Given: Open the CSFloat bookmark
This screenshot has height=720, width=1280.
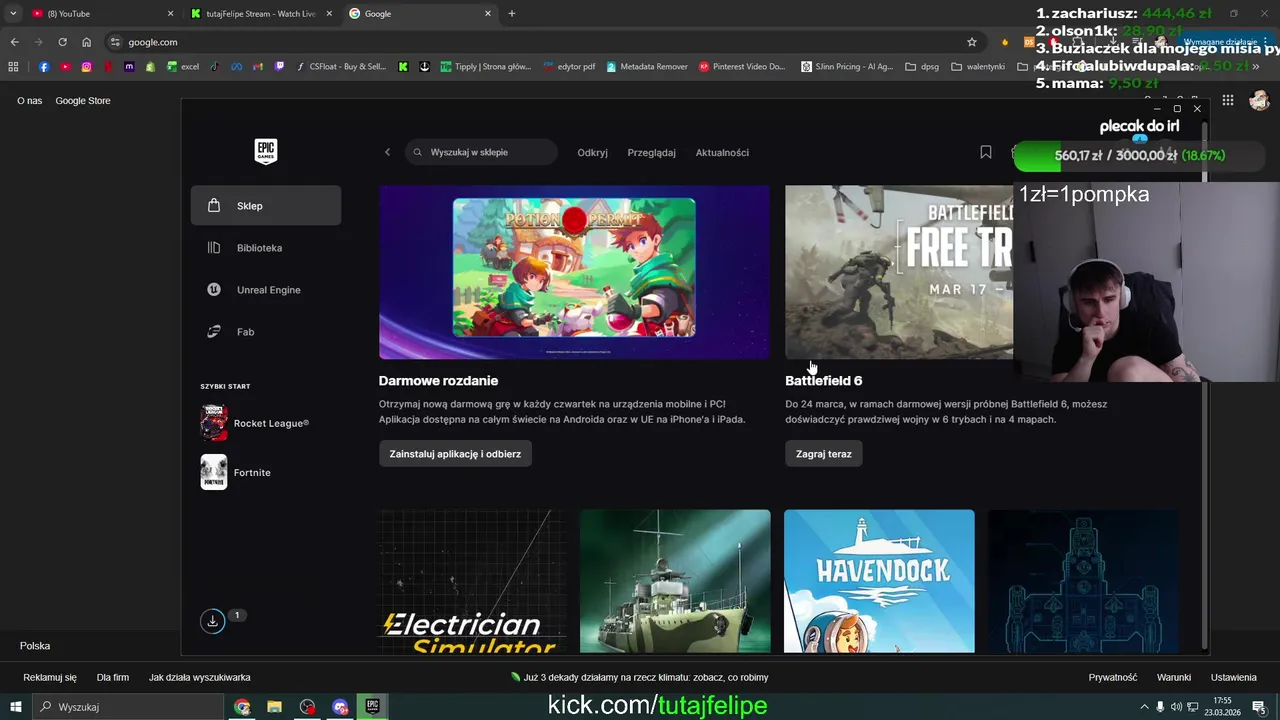Looking at the screenshot, I should pyautogui.click(x=341, y=67).
